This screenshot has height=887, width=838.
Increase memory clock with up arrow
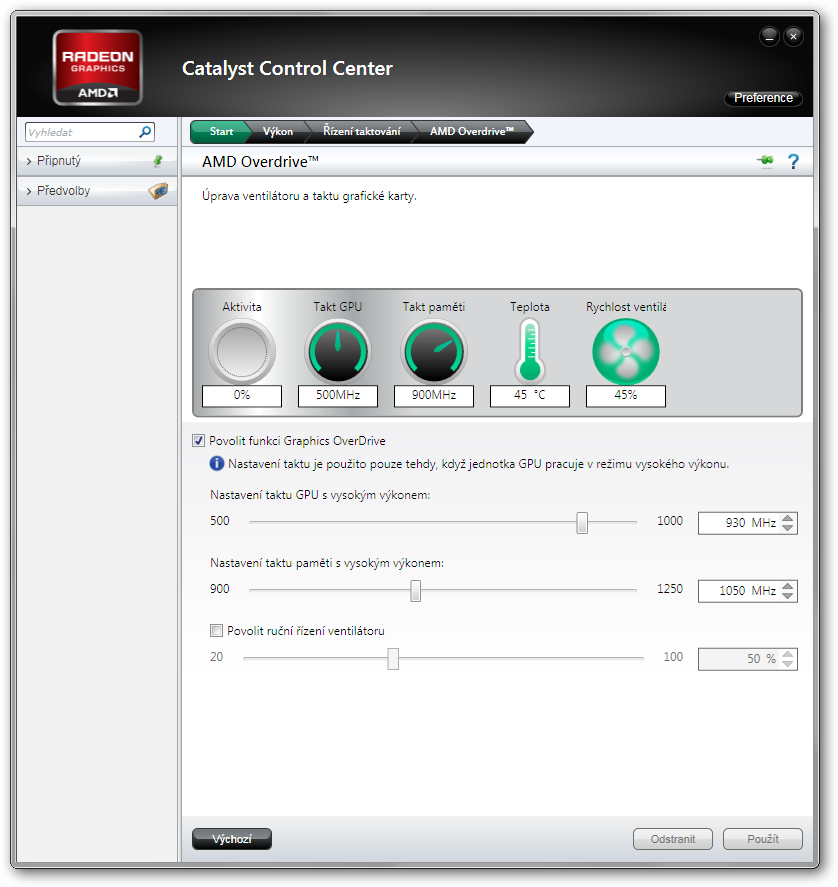point(788,586)
